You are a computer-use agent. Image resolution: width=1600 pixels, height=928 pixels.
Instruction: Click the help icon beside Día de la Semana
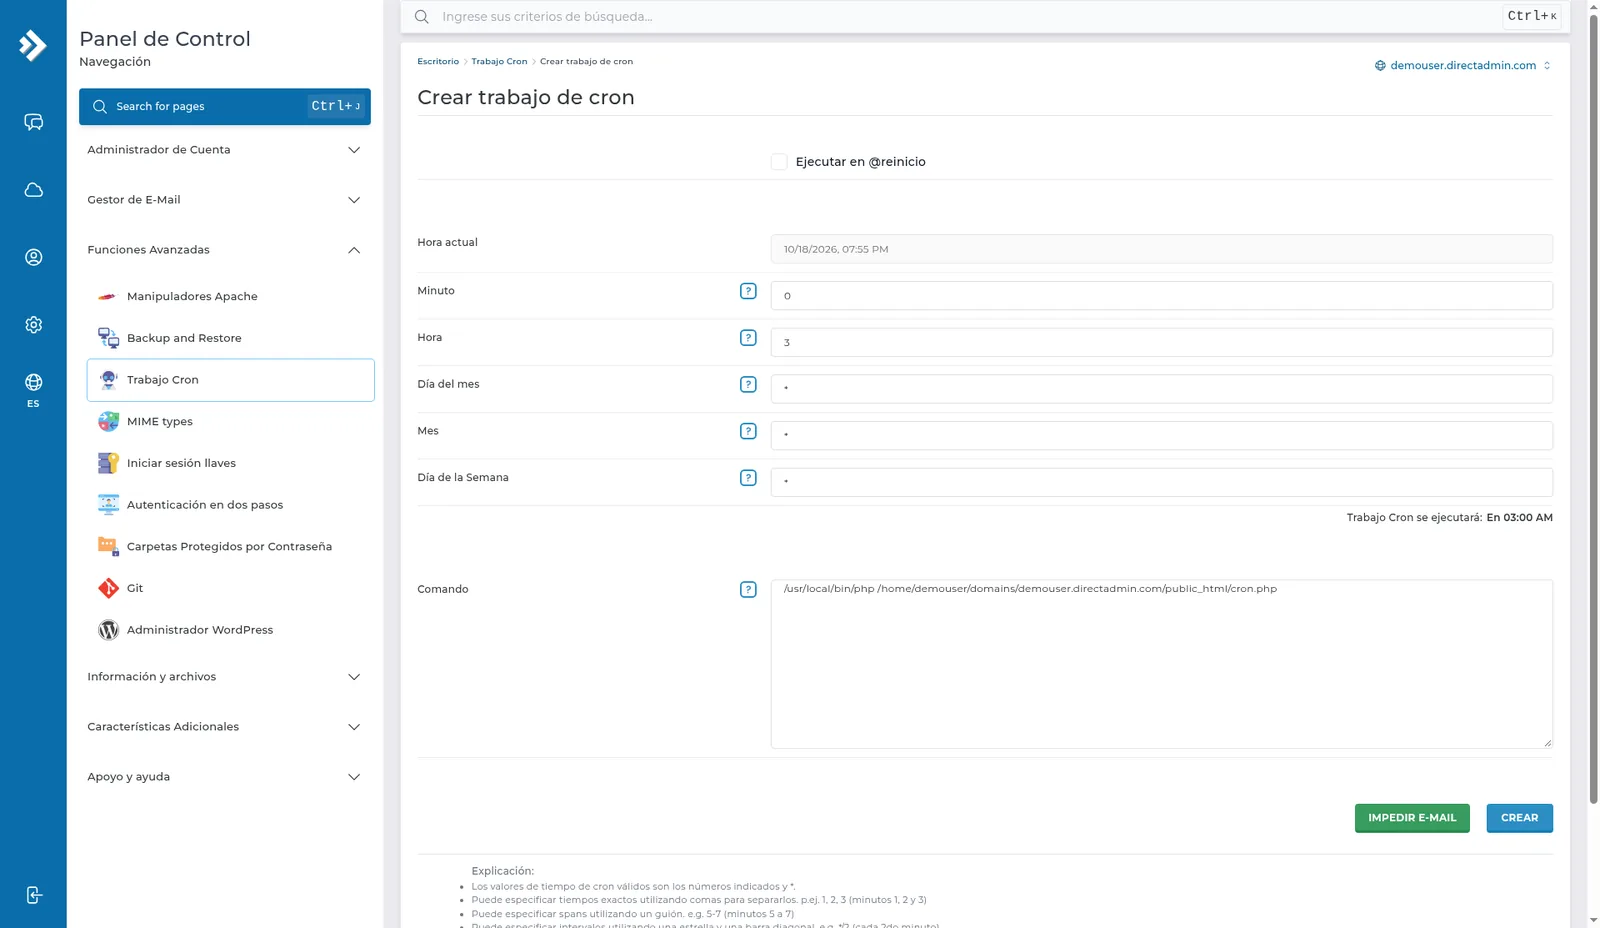coord(748,478)
